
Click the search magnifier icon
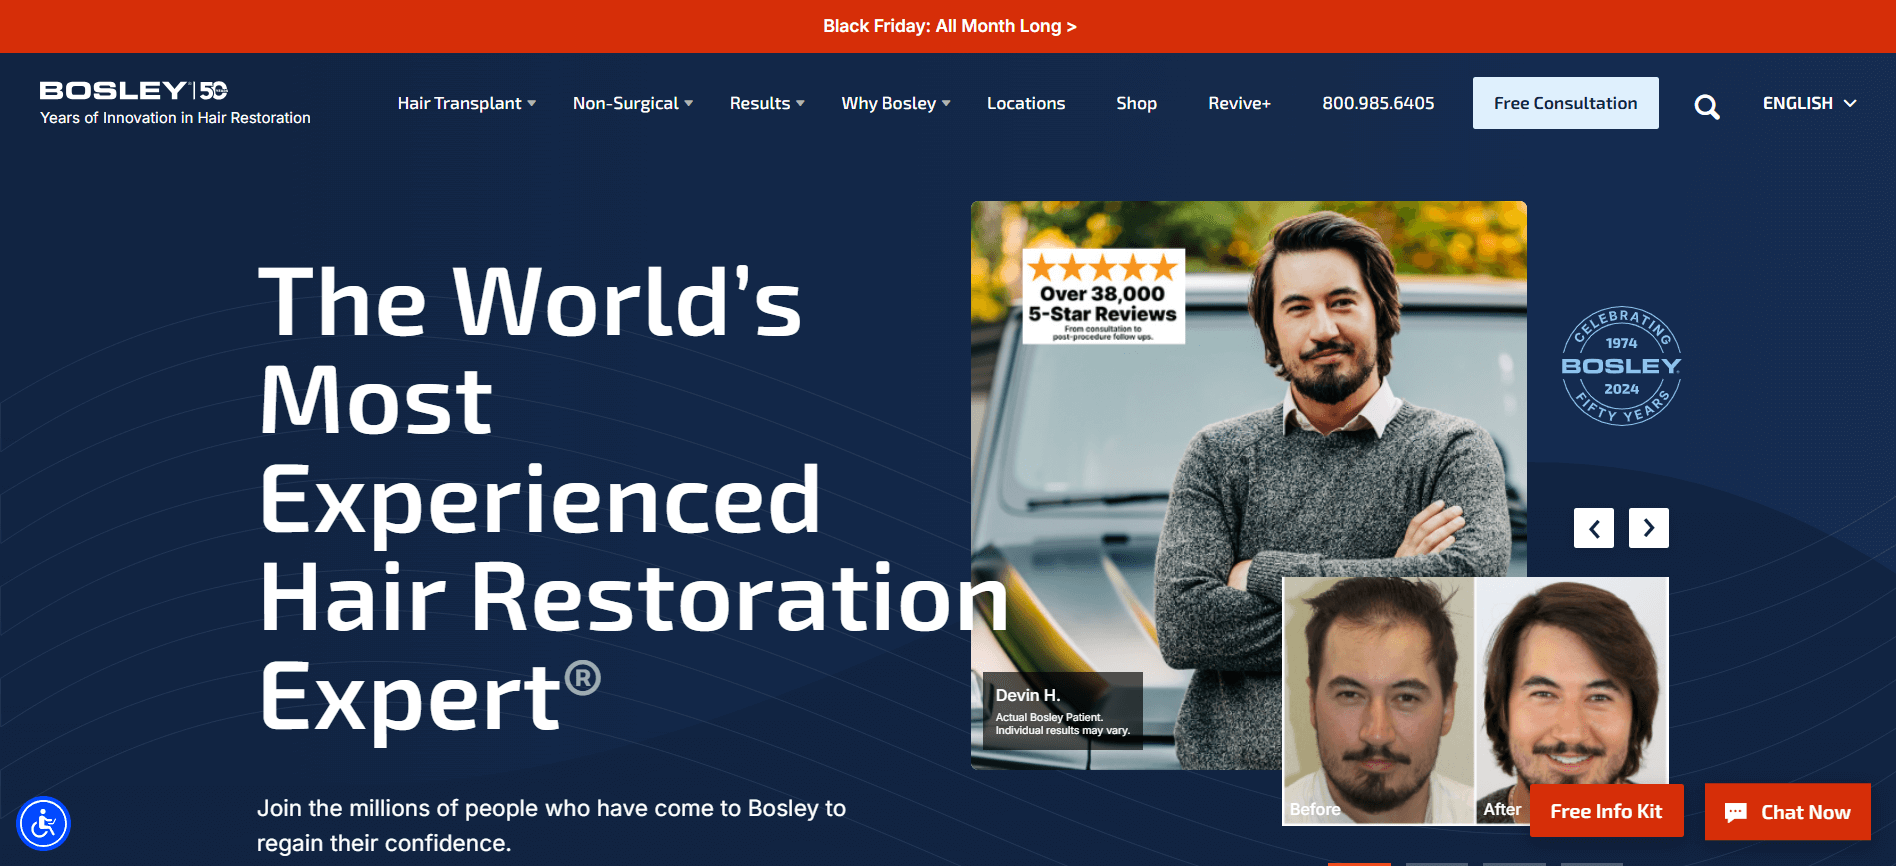[1706, 106]
